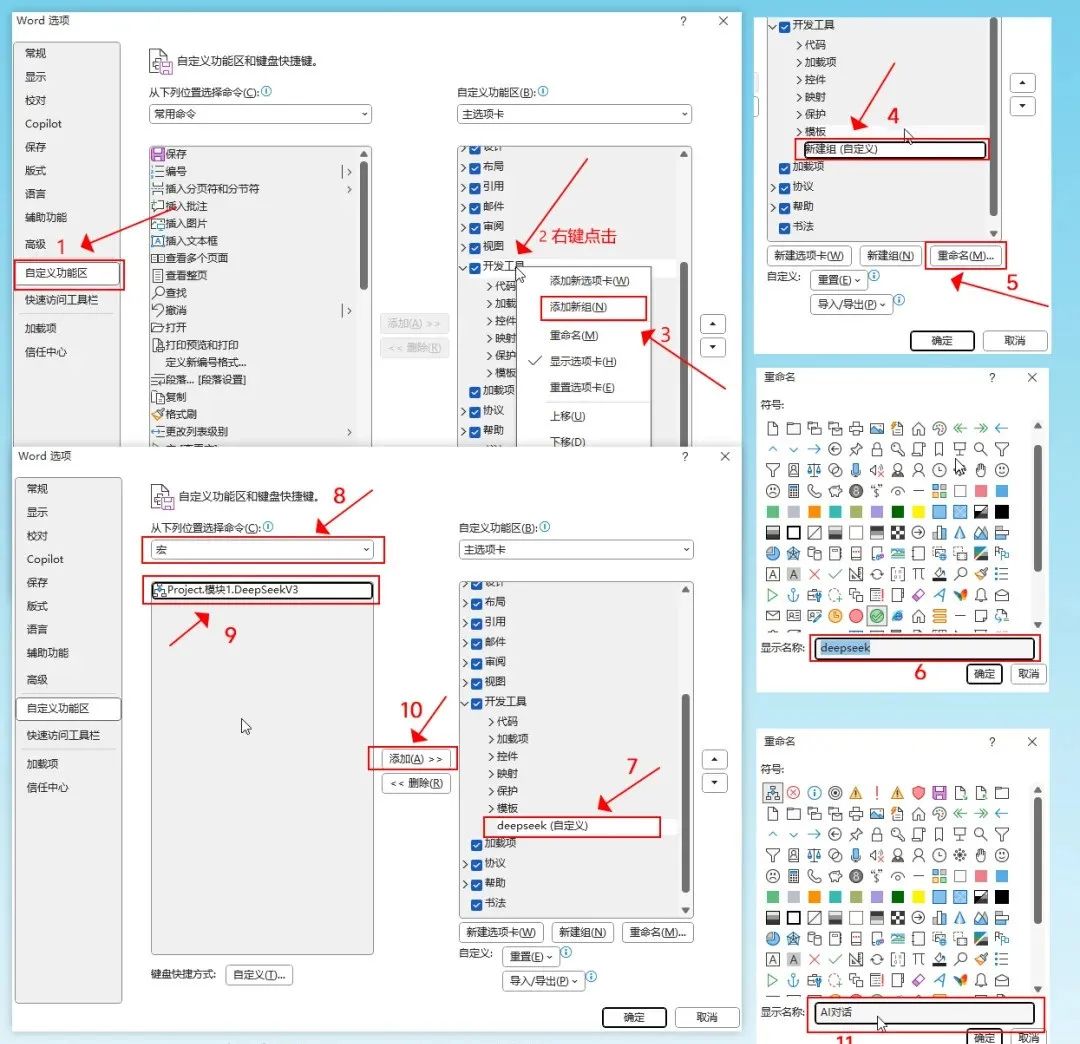Image resolution: width=1080 pixels, height=1044 pixels.
Task: Uncheck 开发工具 checkbox in lower Word Options dialog
Action: coord(477,703)
